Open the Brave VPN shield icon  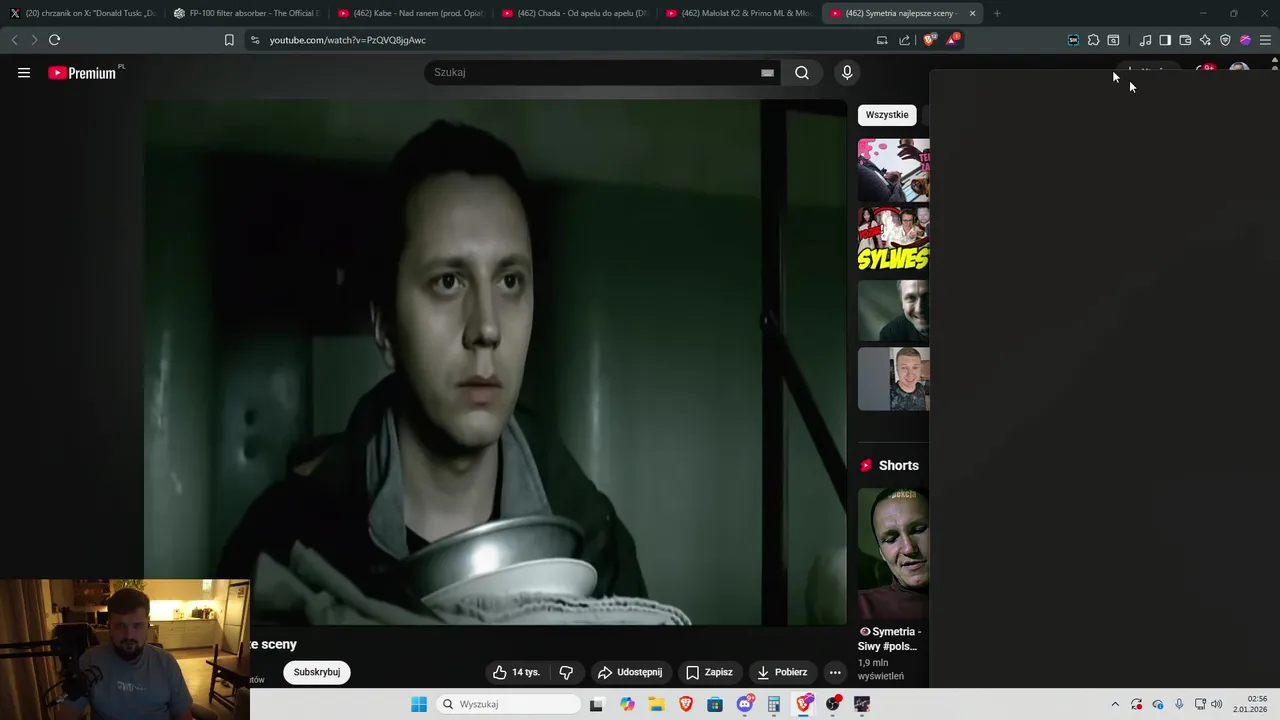coord(1225,40)
